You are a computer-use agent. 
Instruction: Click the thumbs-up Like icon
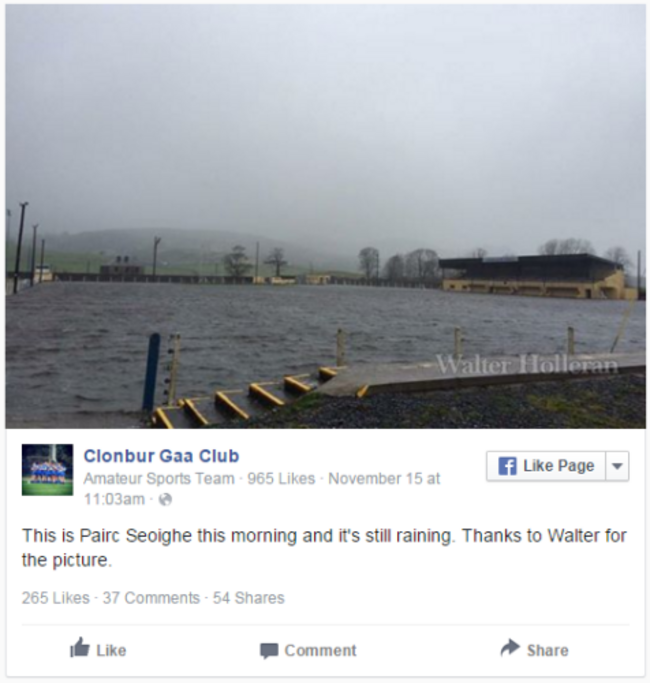[x=80, y=648]
